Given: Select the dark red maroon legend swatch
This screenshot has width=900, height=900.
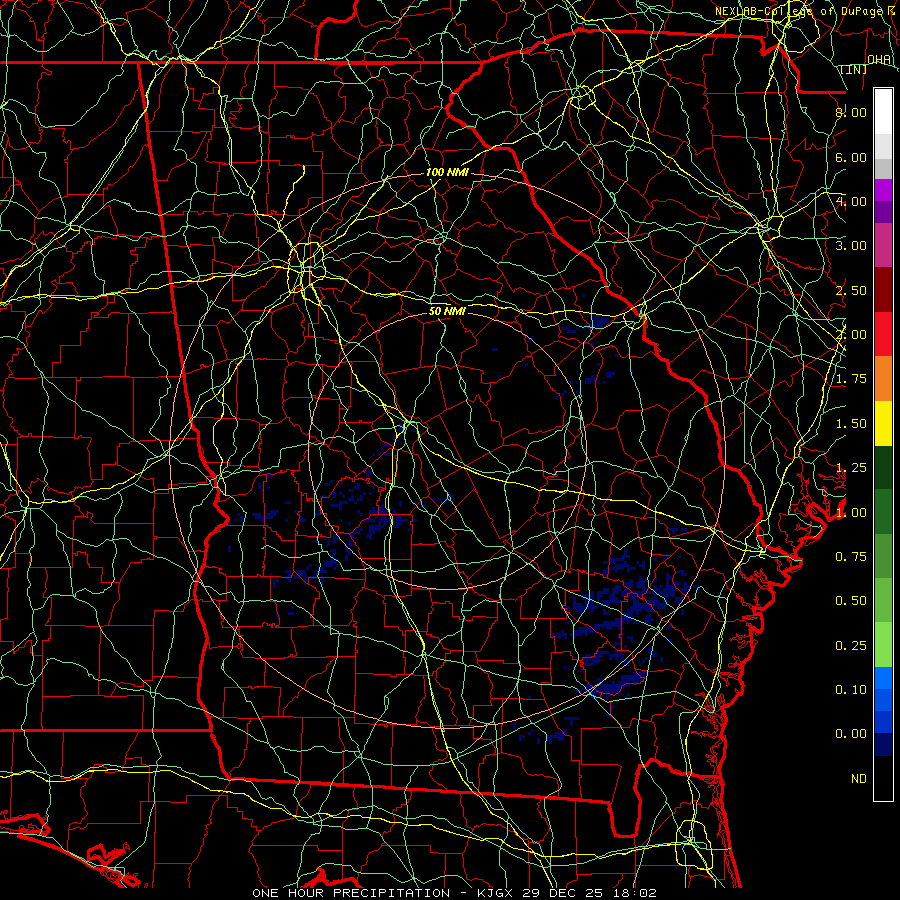Looking at the screenshot, I should coord(883,290).
